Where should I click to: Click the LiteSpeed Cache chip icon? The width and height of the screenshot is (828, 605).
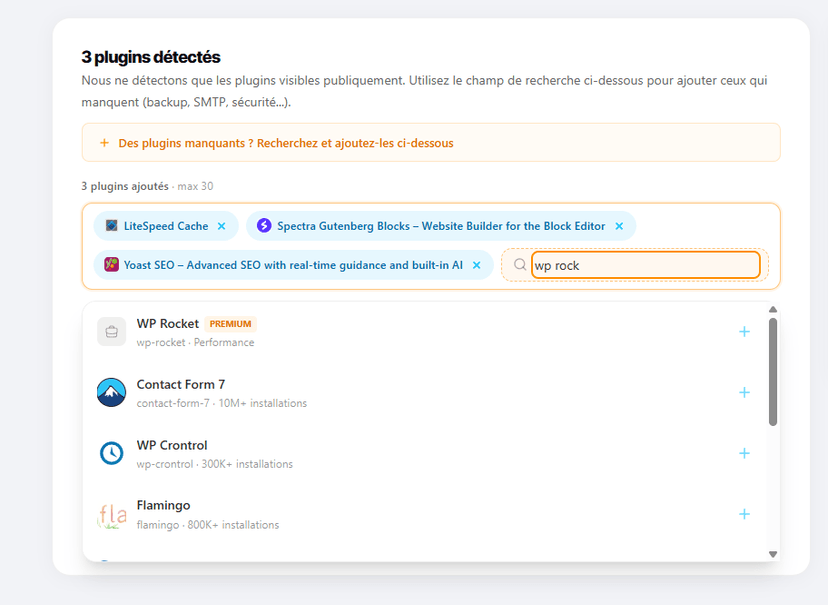pyautogui.click(x=112, y=226)
